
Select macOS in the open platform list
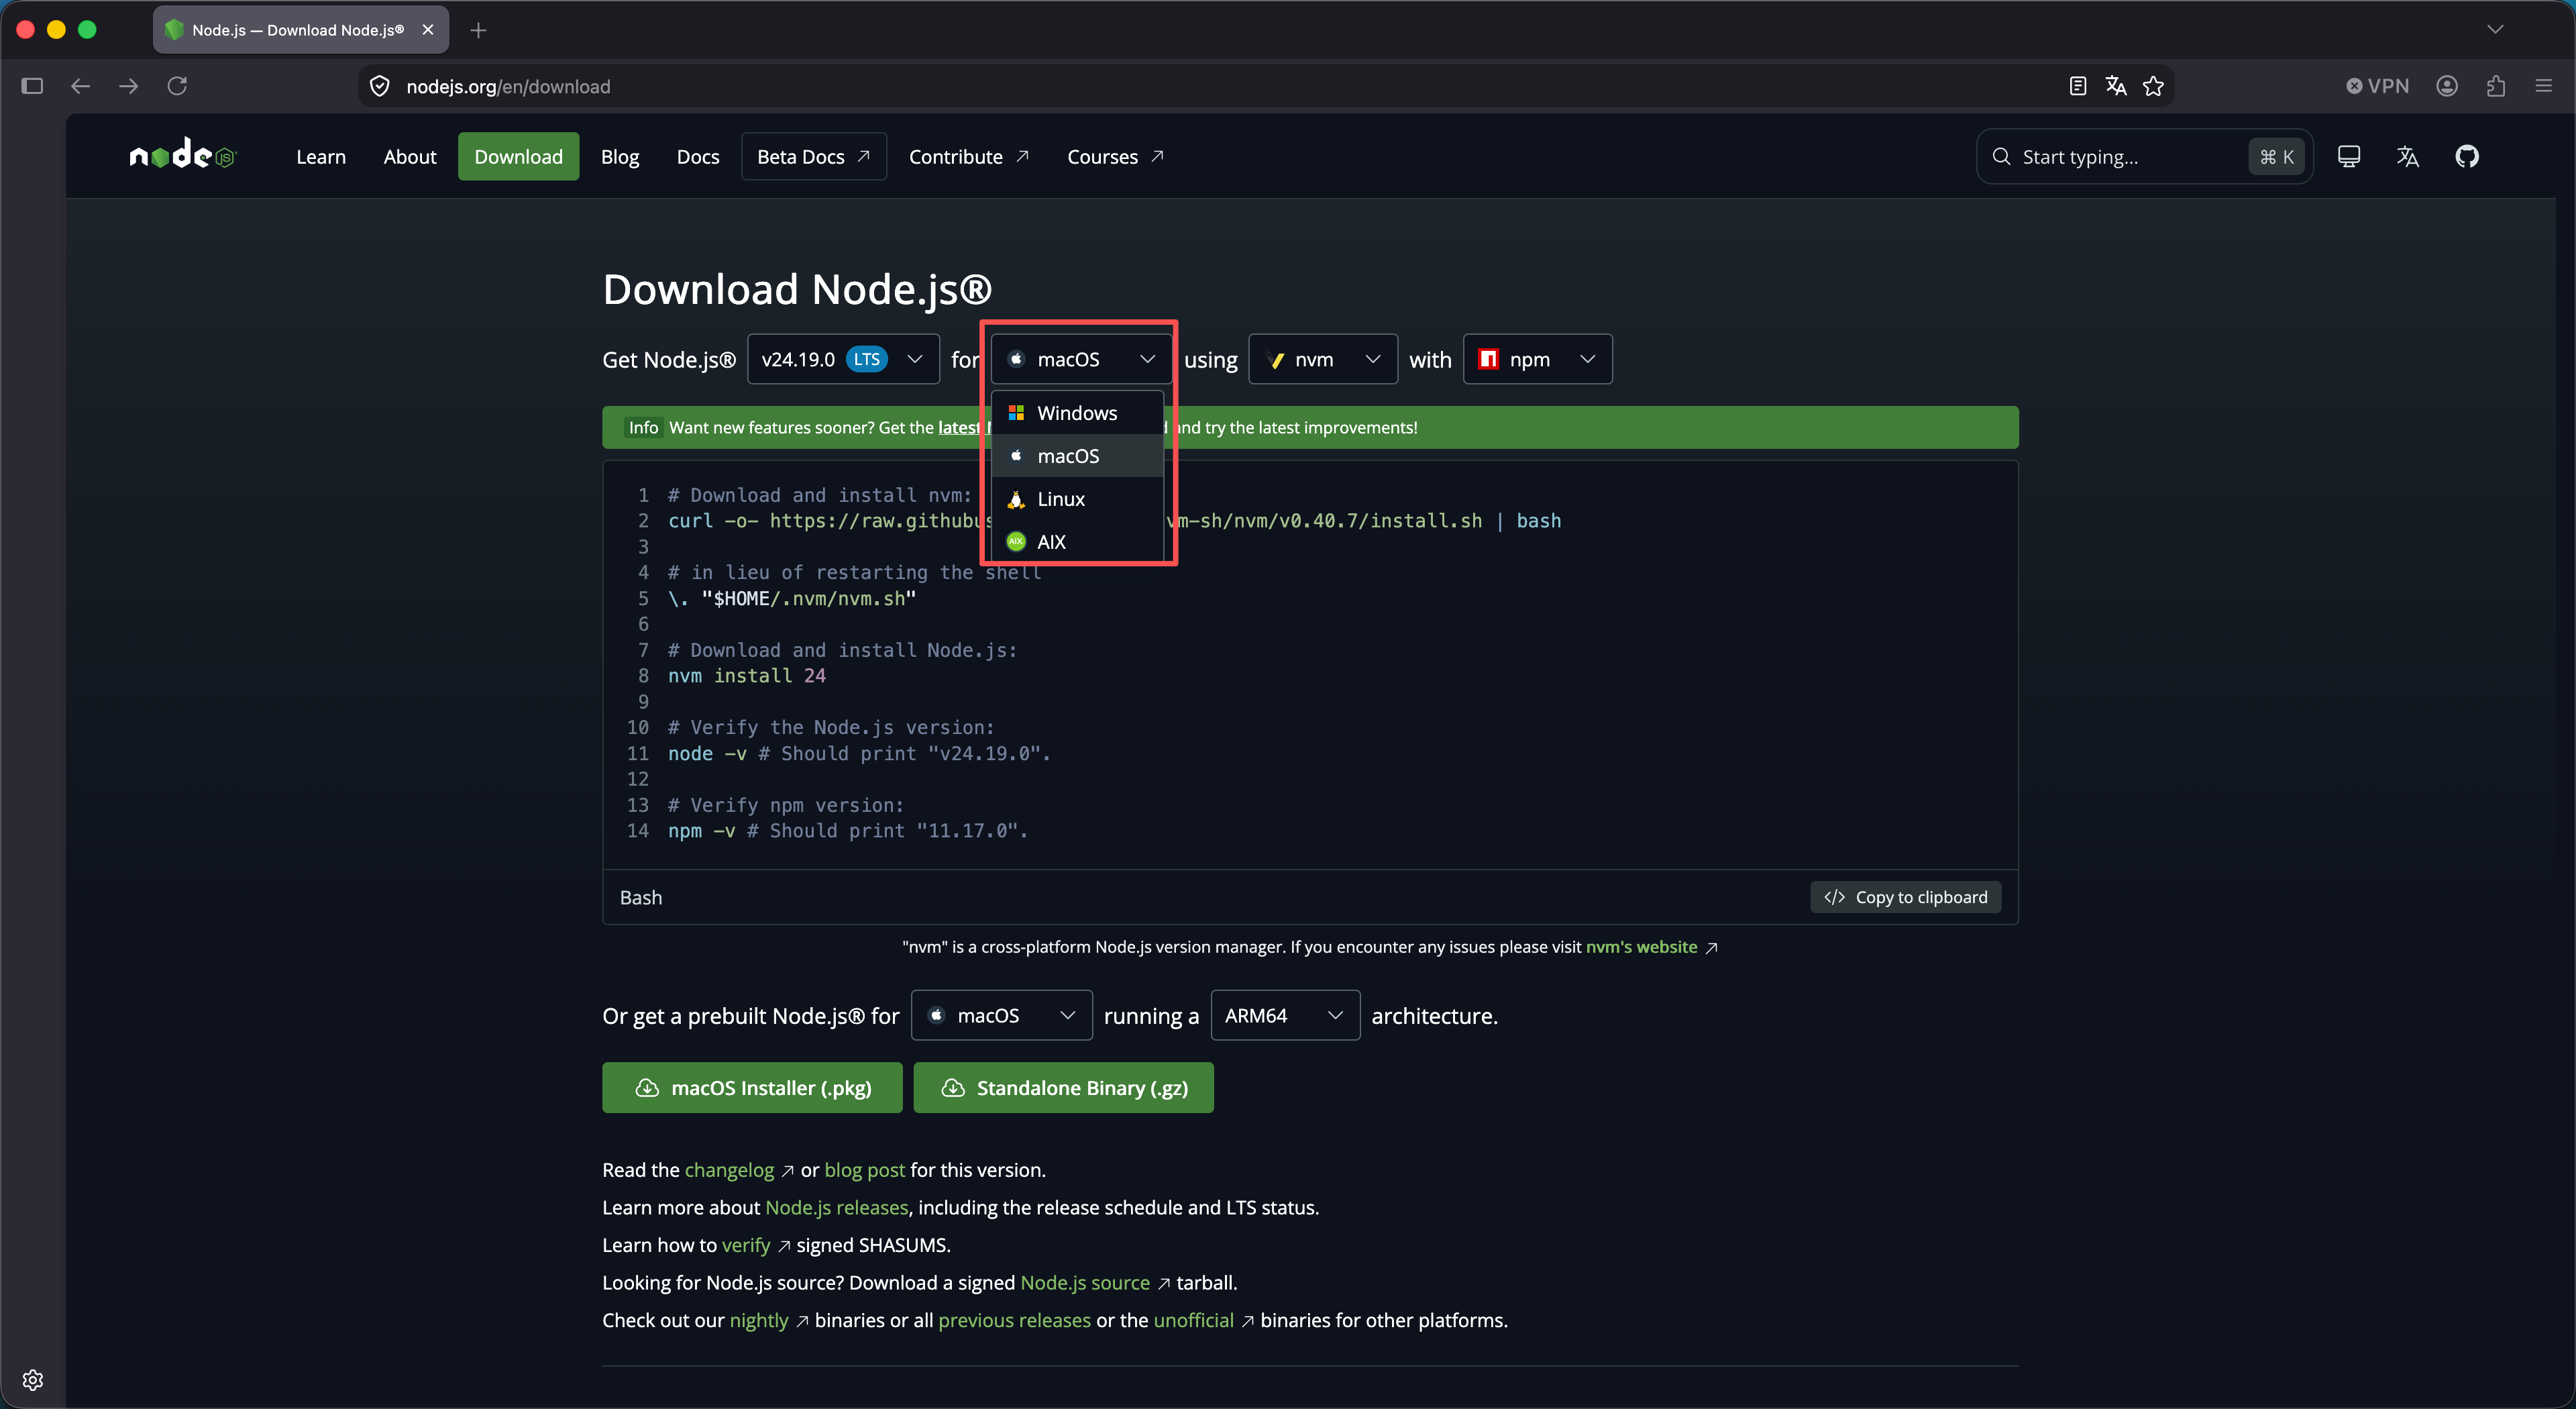pos(1077,456)
